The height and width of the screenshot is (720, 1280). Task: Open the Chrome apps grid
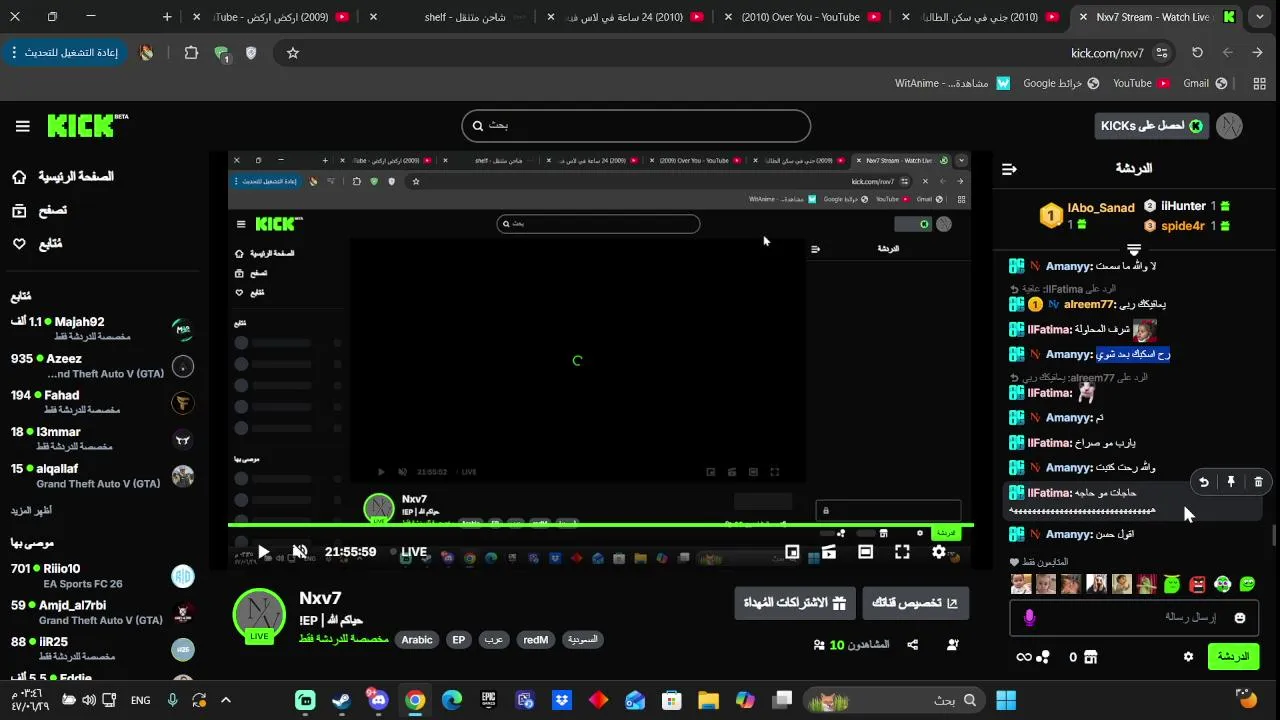tap(1259, 84)
